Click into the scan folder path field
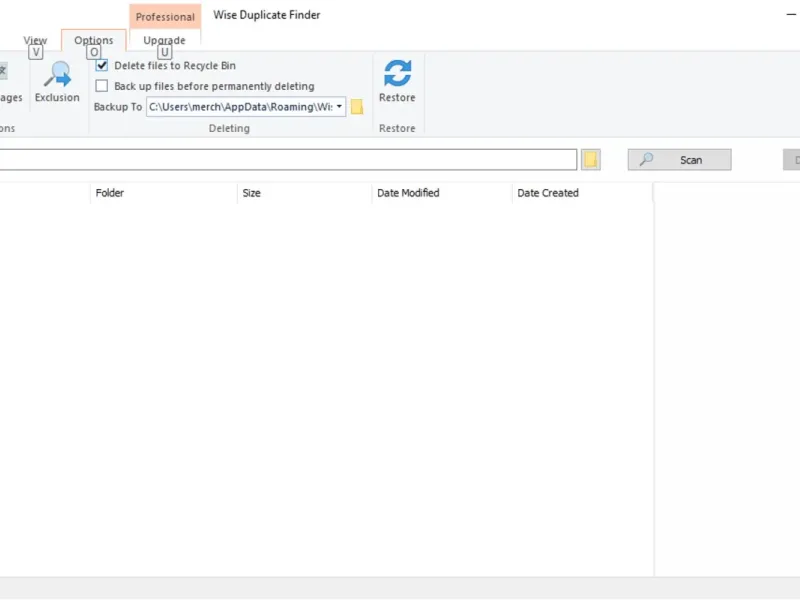This screenshot has height=600, width=800. point(288,160)
